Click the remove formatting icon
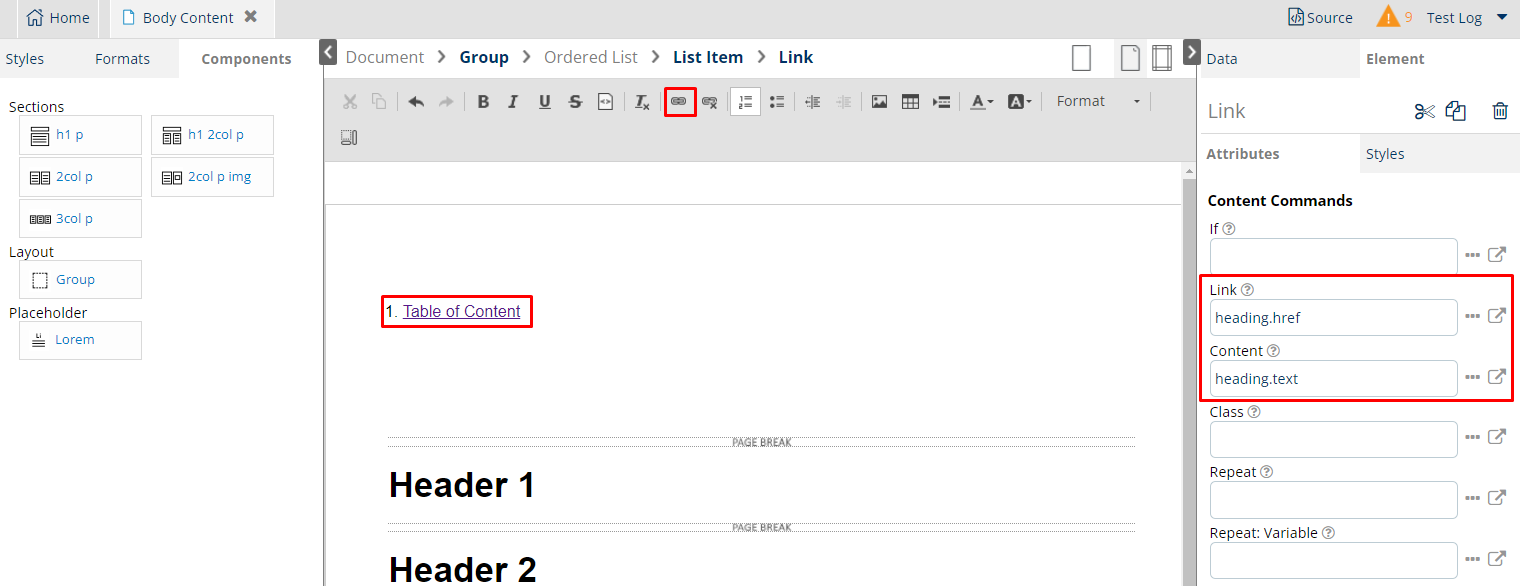Screen dimensions: 1520x586 coord(642,102)
